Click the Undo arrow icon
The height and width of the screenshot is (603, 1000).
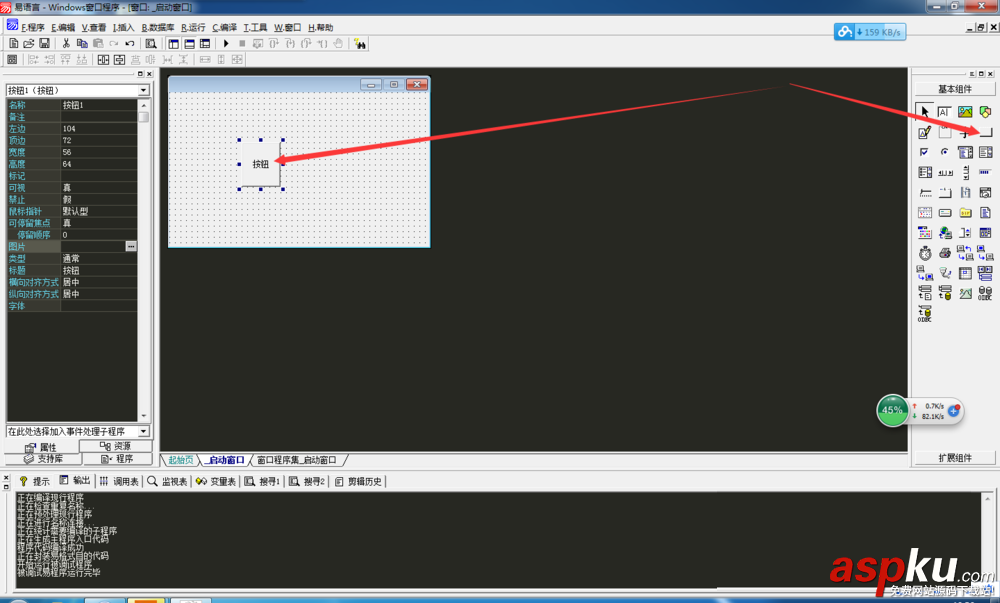(129, 43)
